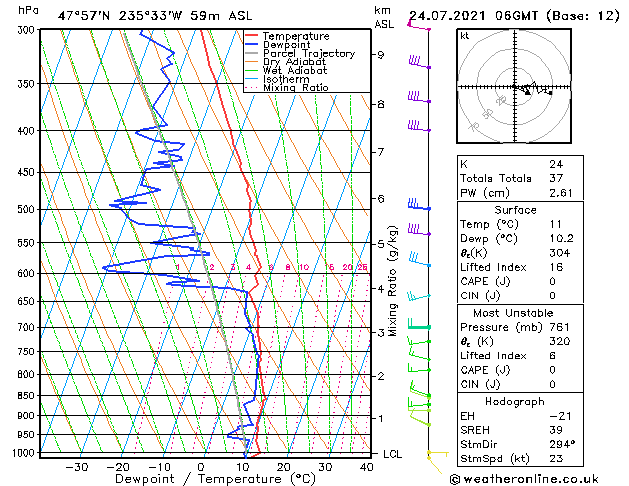Select the 1000 hPa pressure label
Screen dimensions: 629x486
tap(26, 453)
